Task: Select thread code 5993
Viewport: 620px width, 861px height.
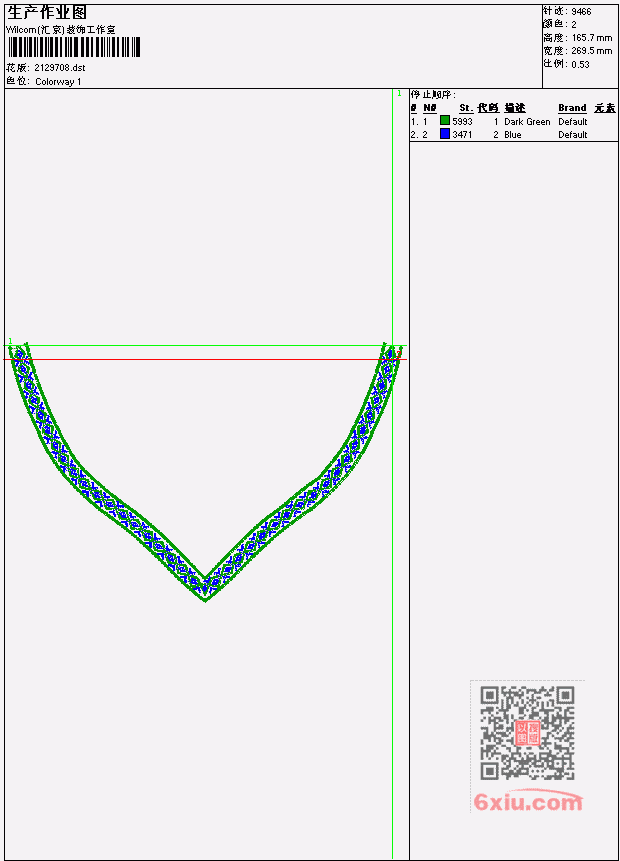Action: click(462, 121)
